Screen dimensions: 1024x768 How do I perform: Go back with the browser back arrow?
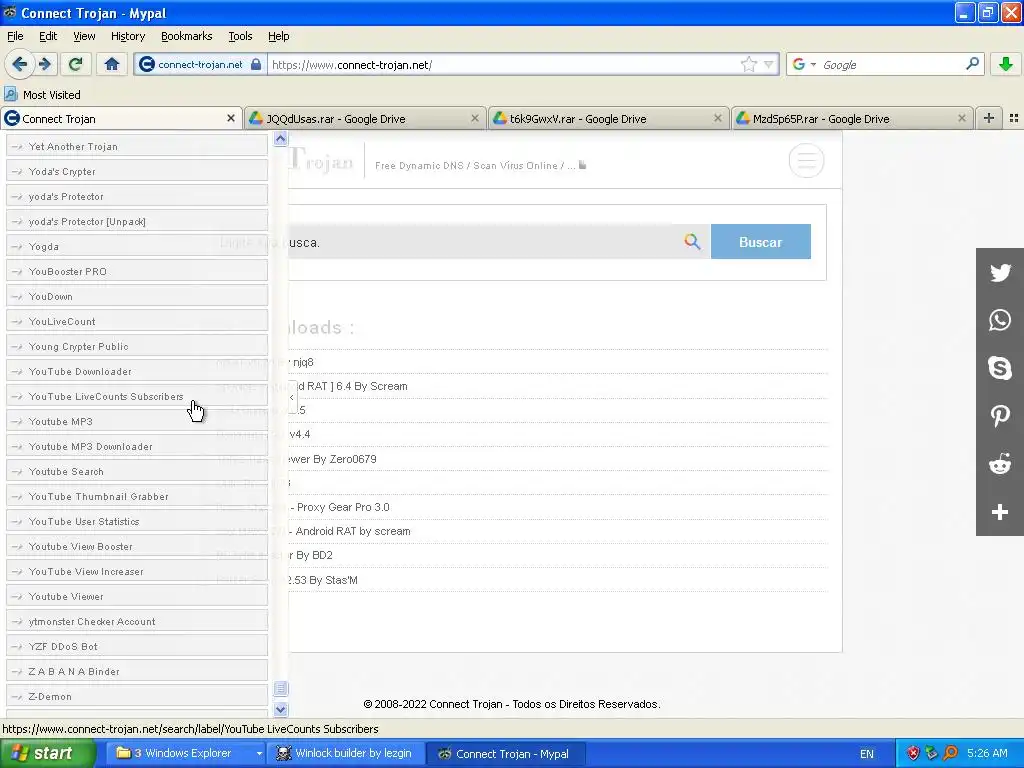tap(19, 64)
